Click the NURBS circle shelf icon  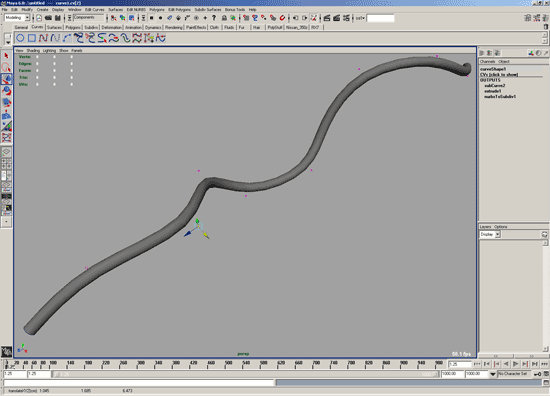click(x=20, y=38)
